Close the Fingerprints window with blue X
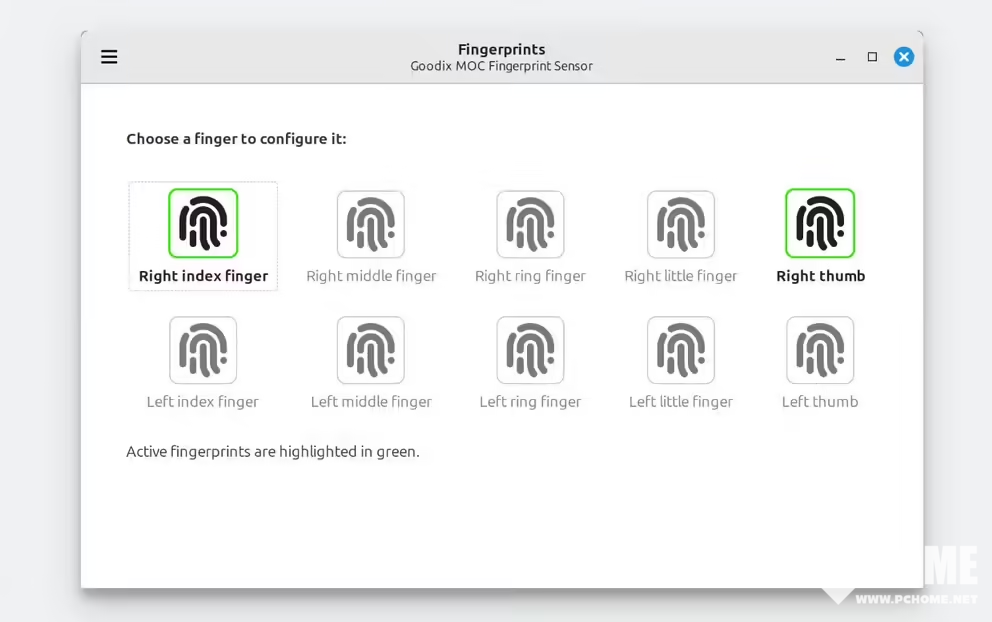The height and width of the screenshot is (622, 992). pyautogui.click(x=904, y=57)
